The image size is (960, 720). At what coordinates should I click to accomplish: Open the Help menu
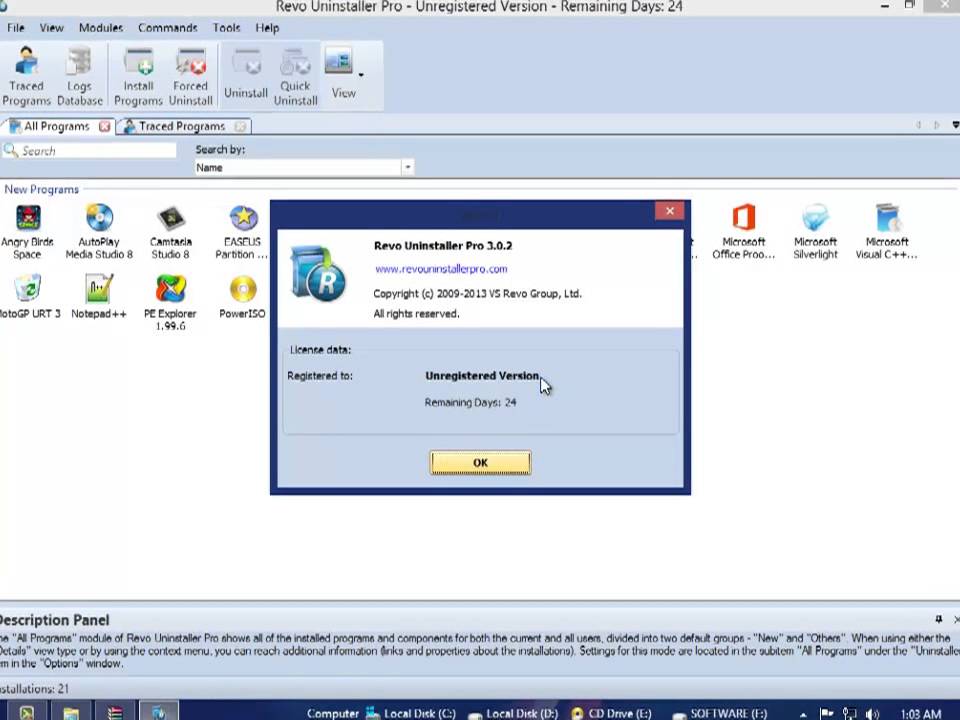[267, 28]
